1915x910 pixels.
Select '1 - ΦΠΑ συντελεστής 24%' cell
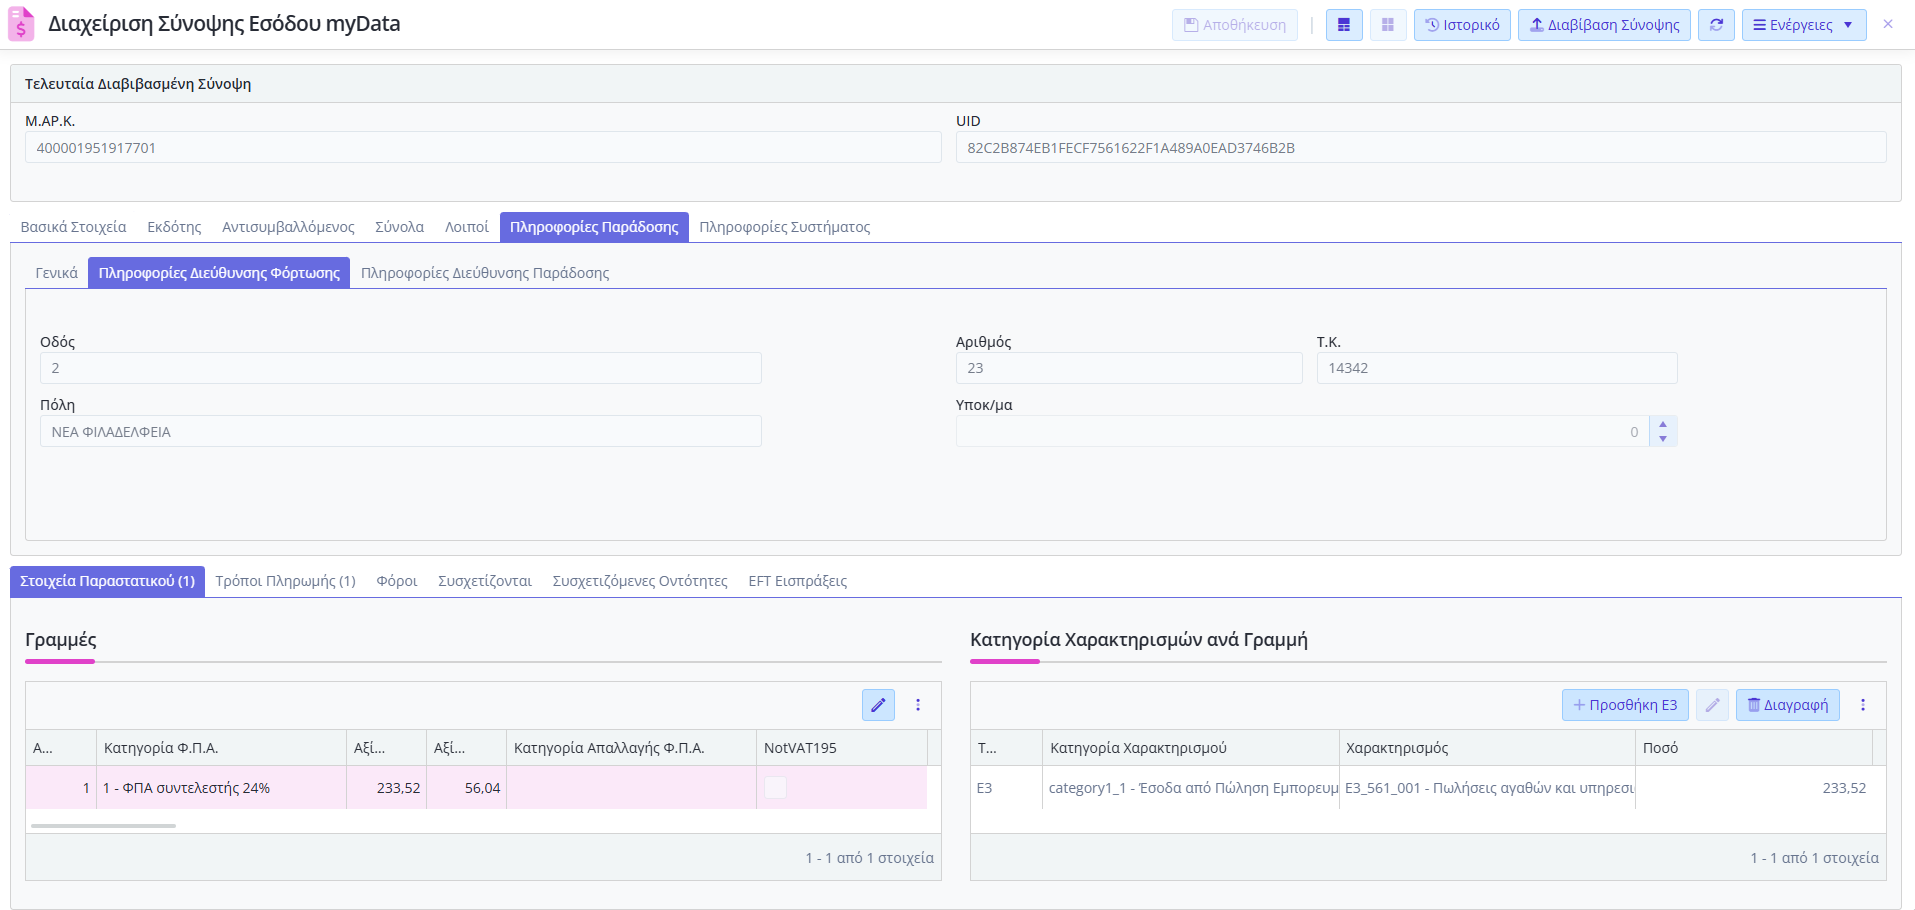[x=221, y=788]
